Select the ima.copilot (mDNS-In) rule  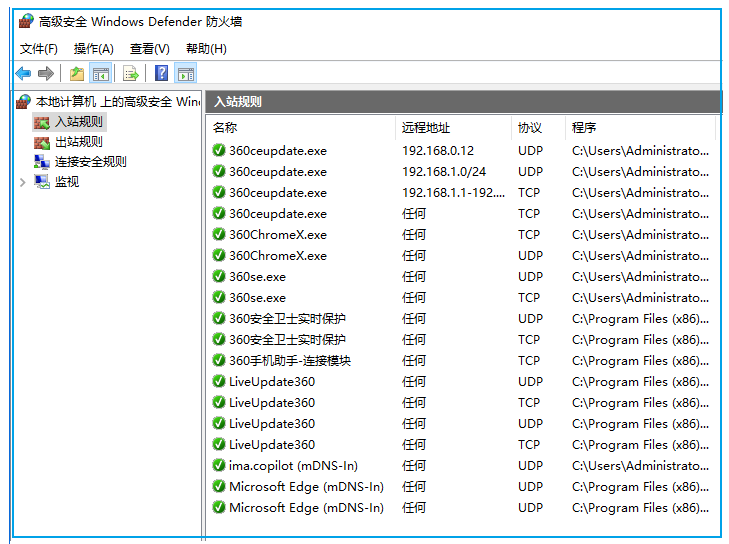tap(463, 465)
